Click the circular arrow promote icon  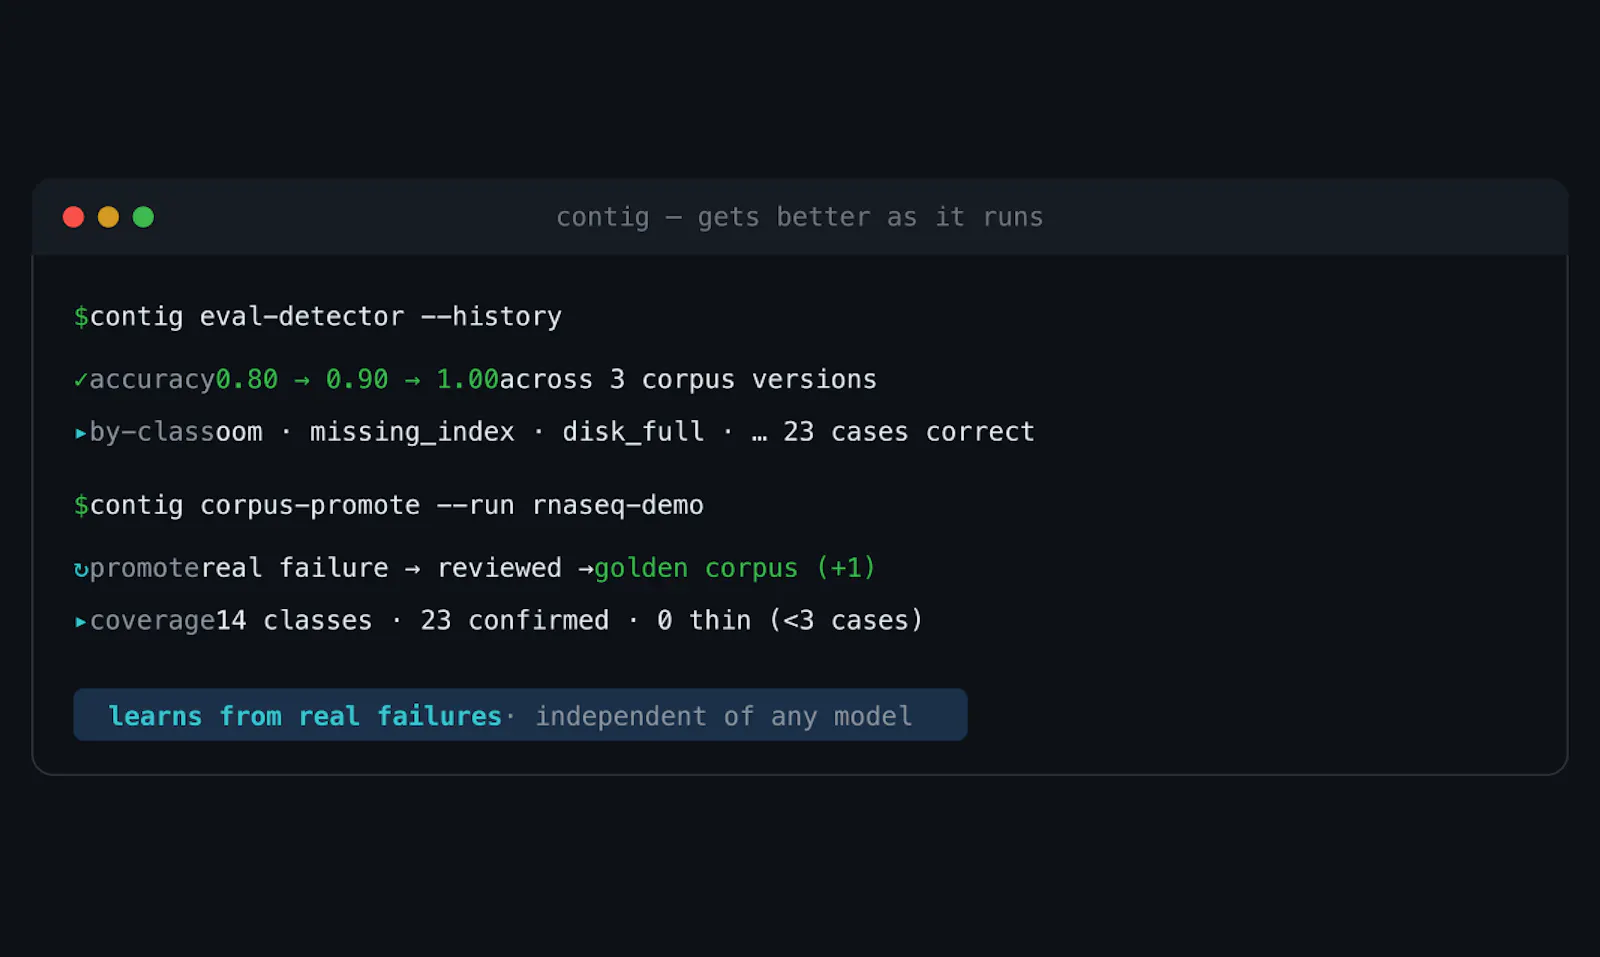(x=81, y=569)
